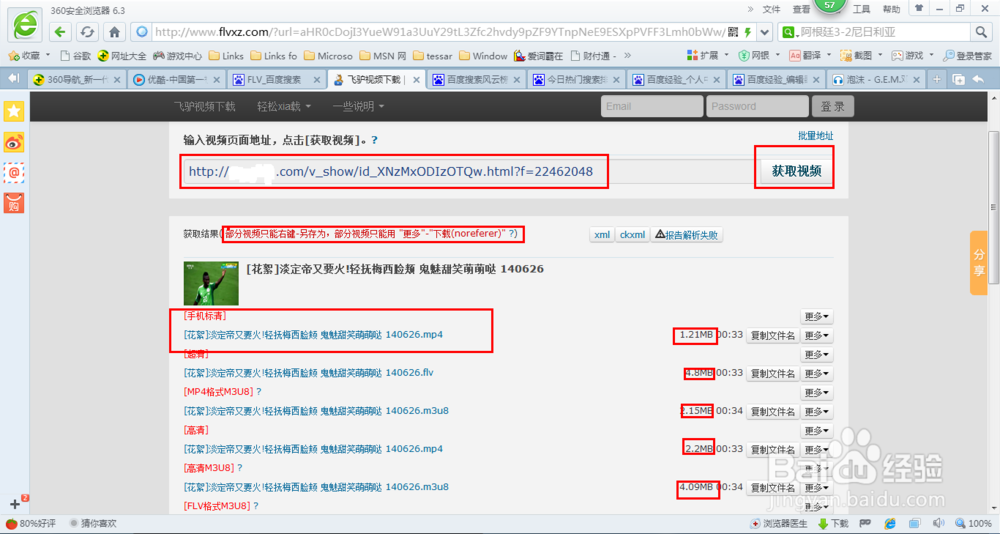Image resolution: width=1000 pixels, height=534 pixels.
Task: Expand the 一些说明 nav dropdown
Action: pos(358,107)
